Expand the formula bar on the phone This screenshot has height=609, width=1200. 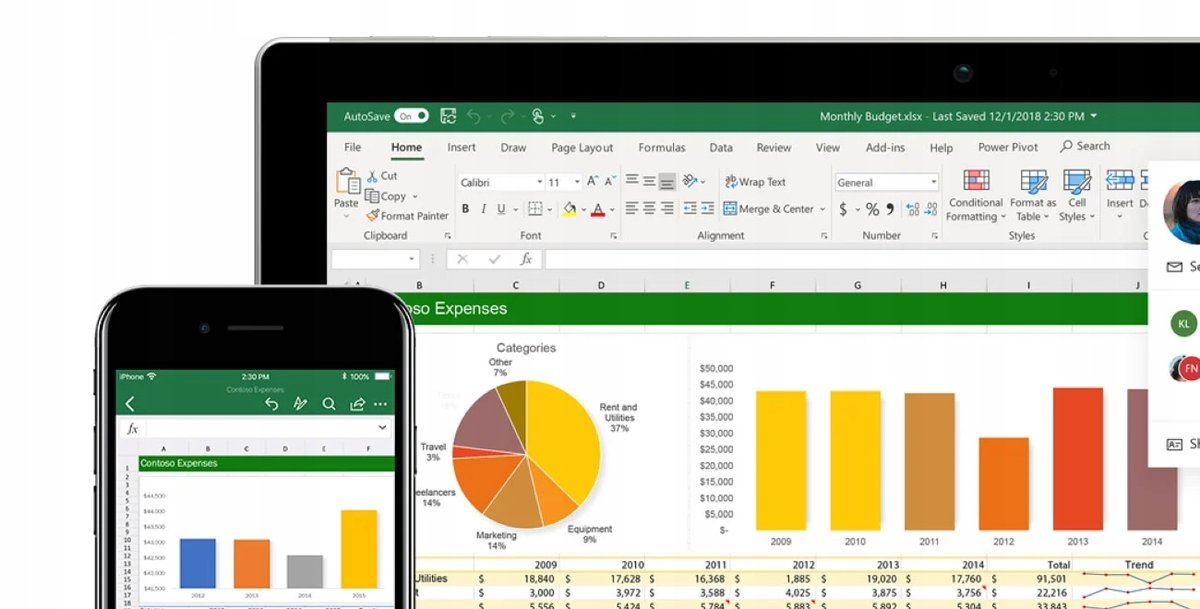382,428
